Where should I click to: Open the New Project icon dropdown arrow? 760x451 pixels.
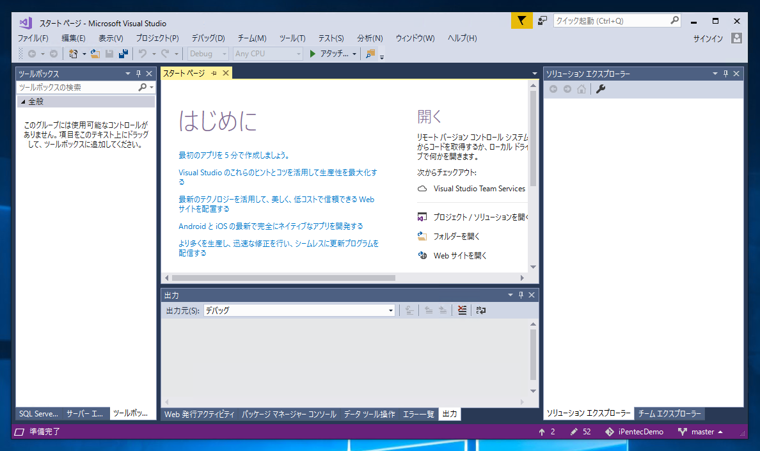tap(84, 54)
